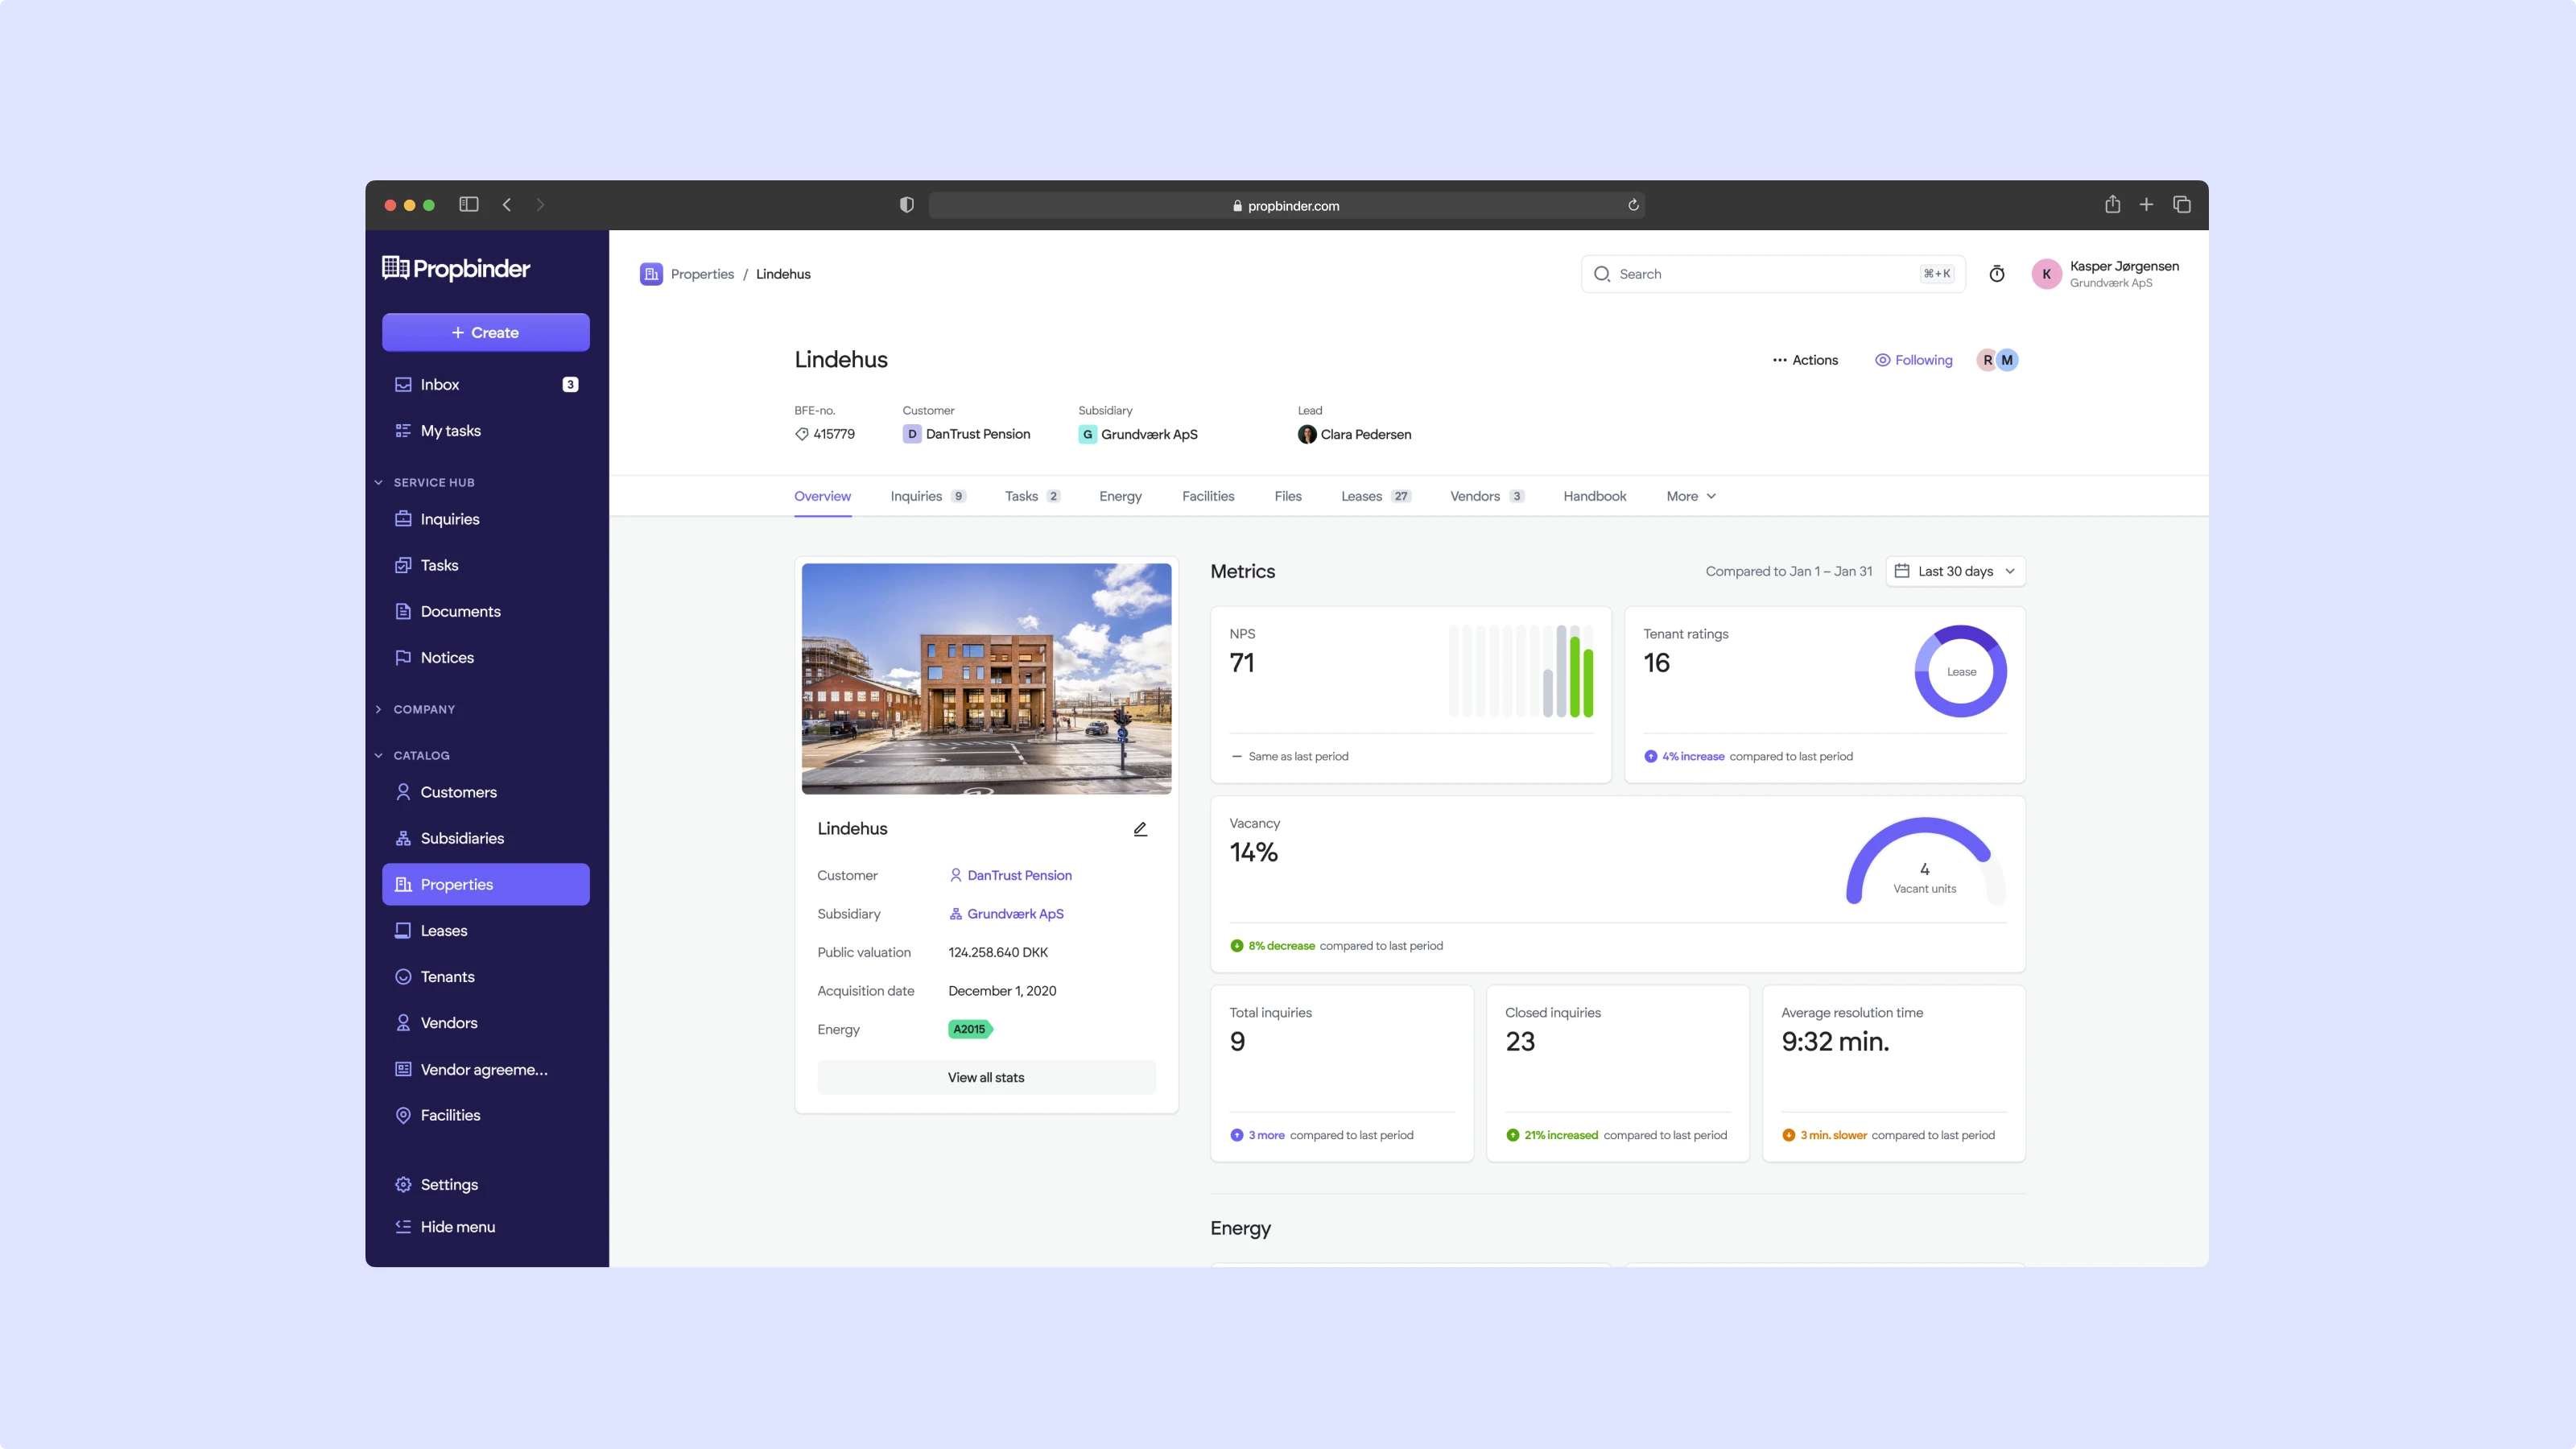Collapse sidebar with Hide menu

tap(456, 1227)
